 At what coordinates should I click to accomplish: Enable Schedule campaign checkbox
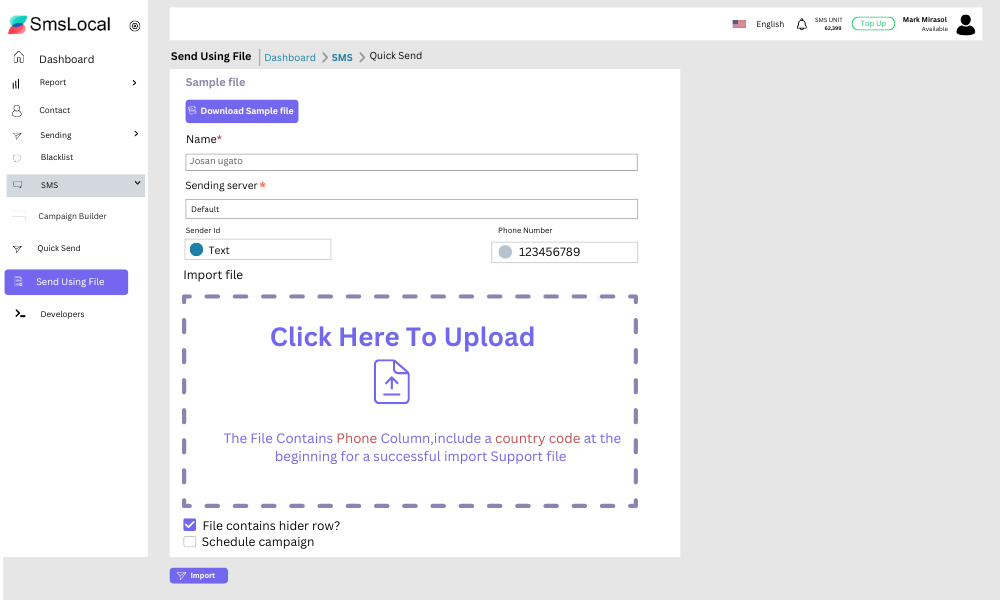pyautogui.click(x=189, y=541)
